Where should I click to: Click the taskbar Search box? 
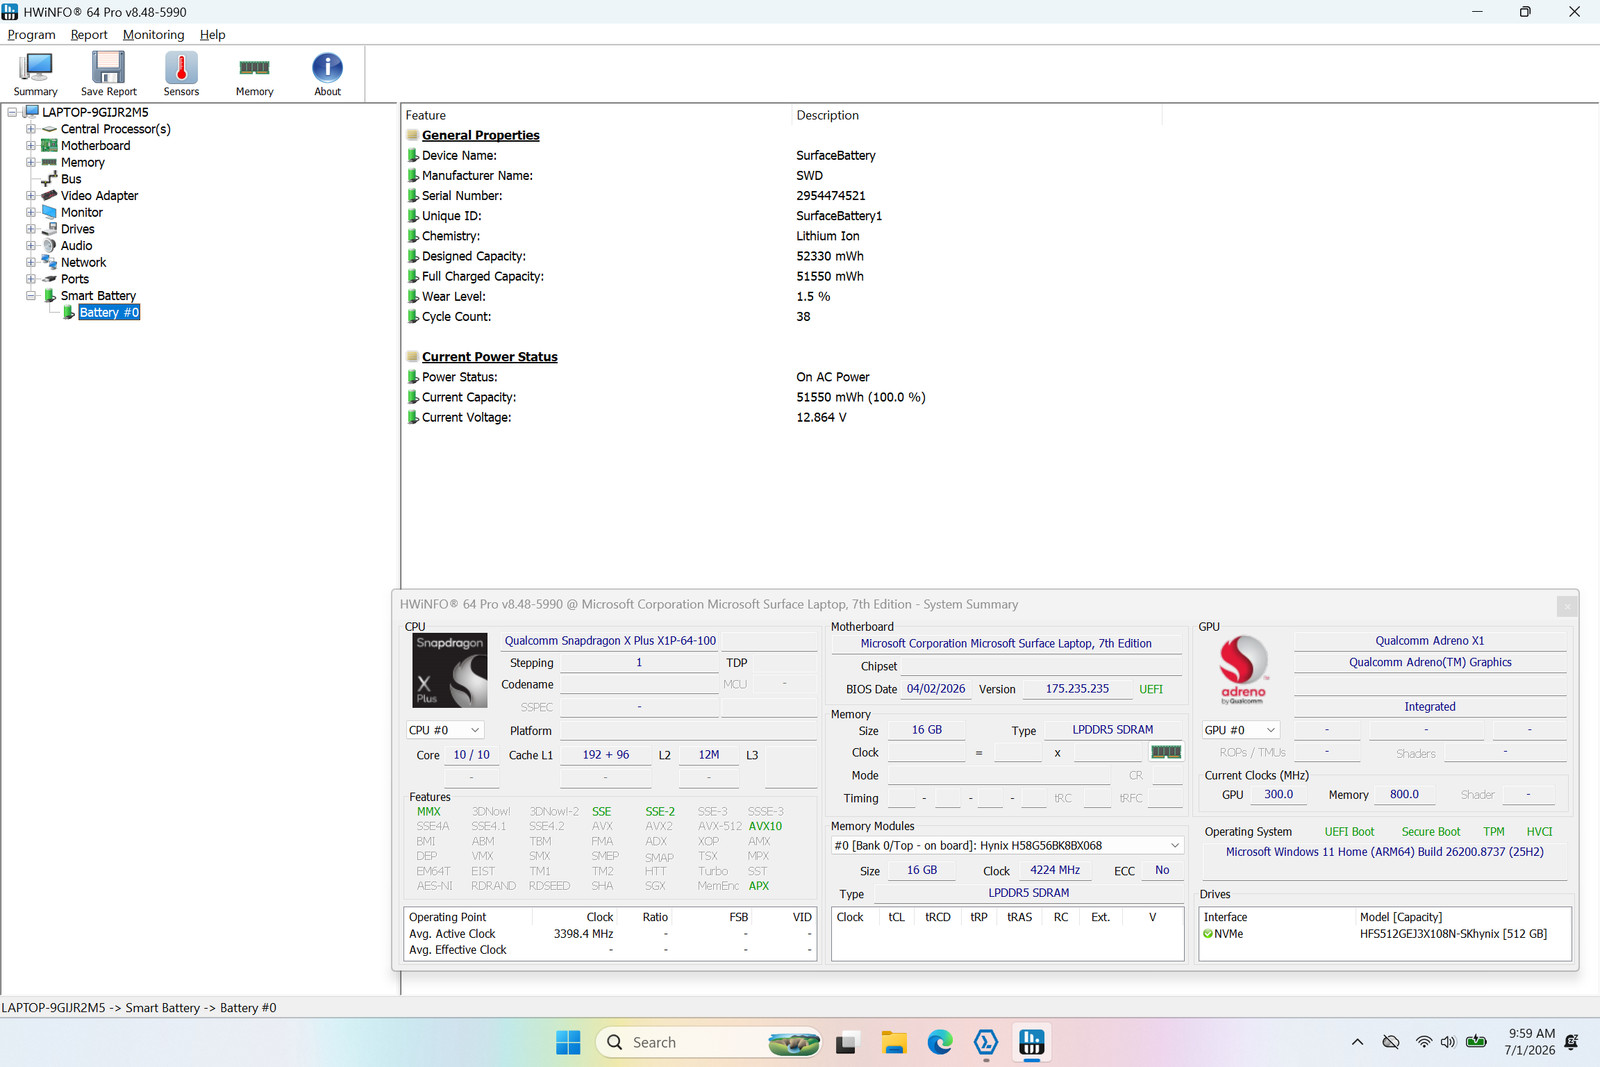point(709,1042)
